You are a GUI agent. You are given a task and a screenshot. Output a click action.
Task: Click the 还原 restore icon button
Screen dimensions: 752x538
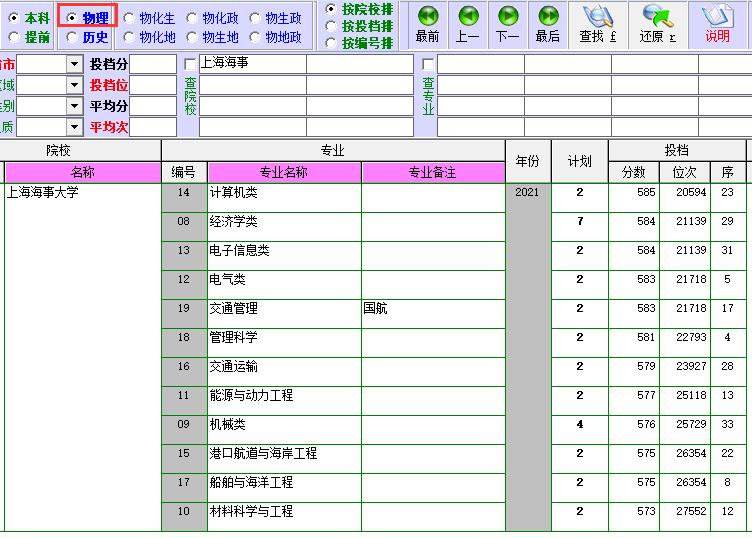658,25
